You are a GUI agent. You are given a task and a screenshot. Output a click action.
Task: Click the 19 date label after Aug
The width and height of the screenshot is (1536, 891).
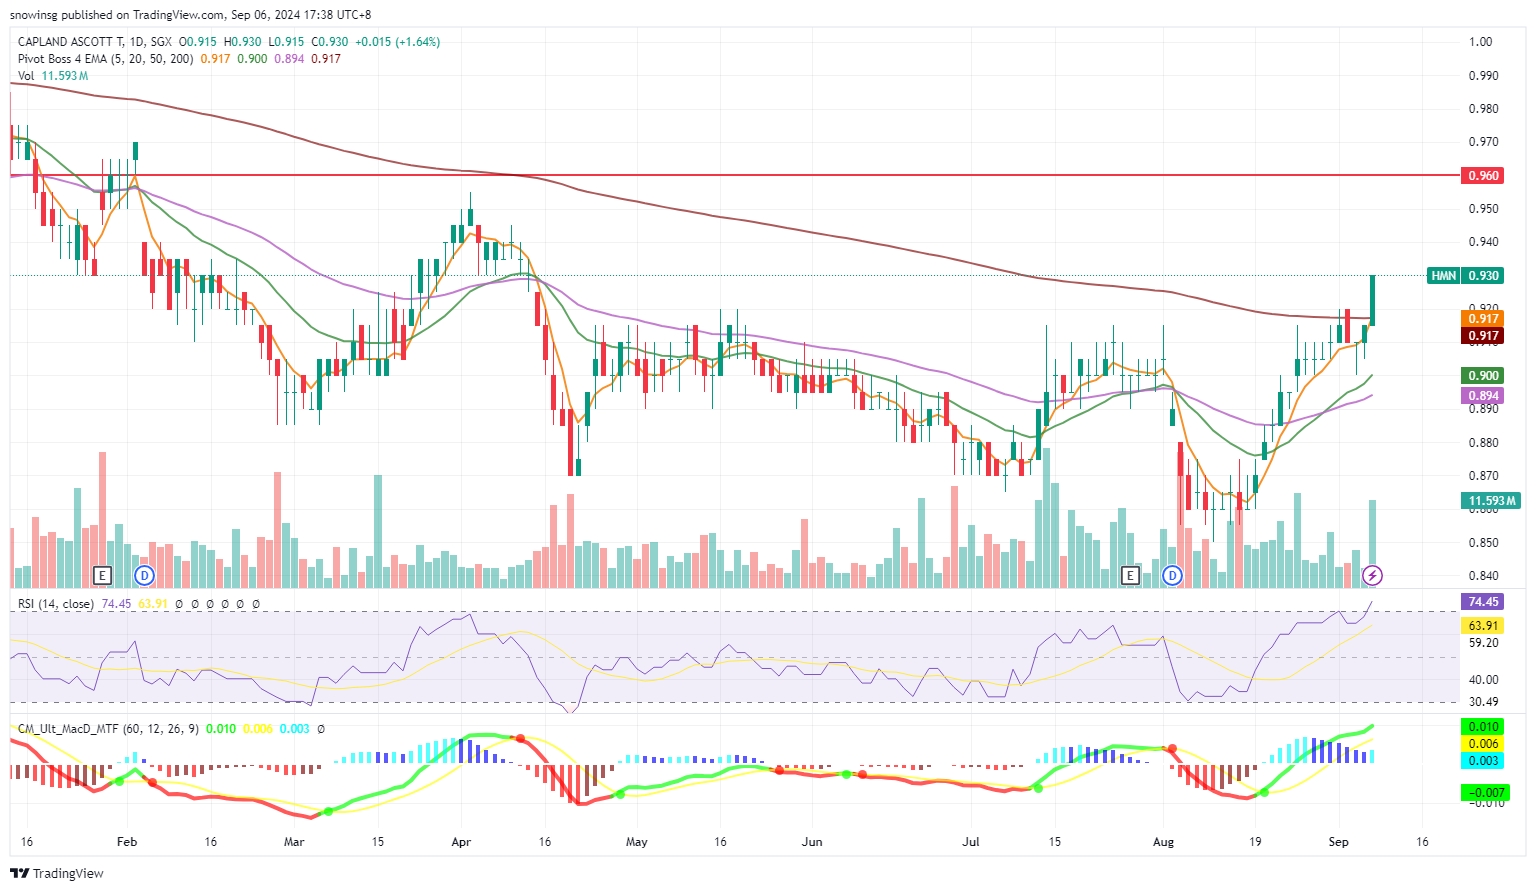[1255, 842]
